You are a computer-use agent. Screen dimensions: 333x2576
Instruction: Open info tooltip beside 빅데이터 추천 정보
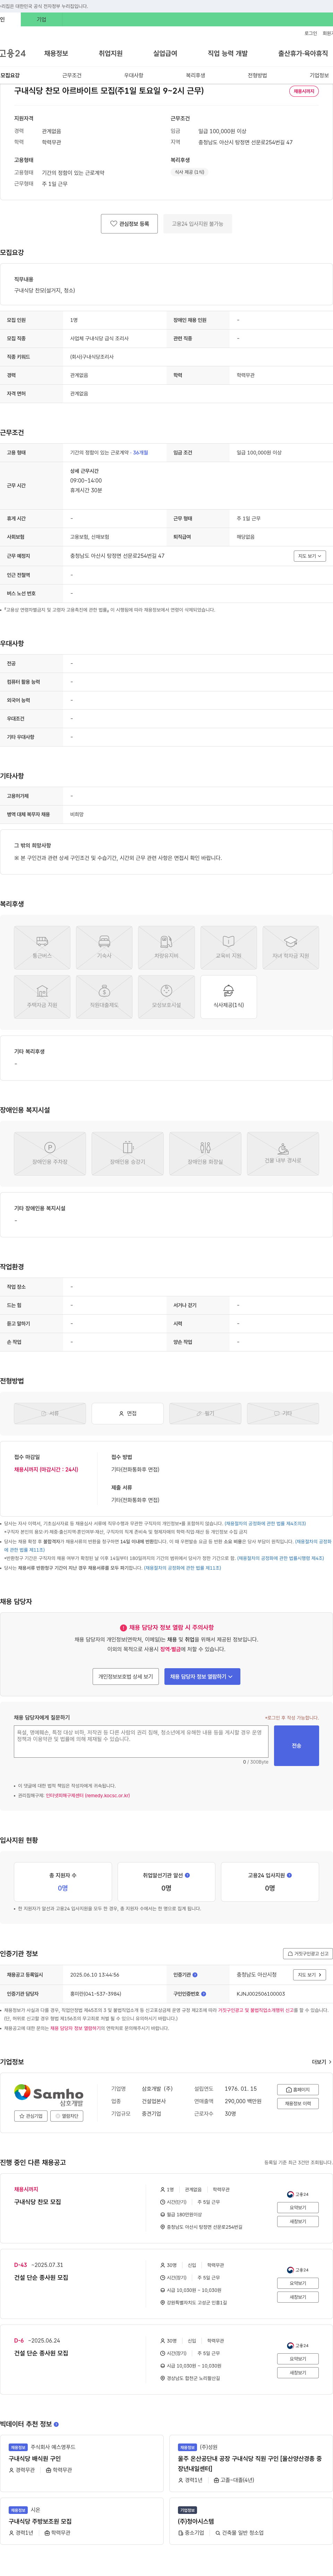tap(56, 2424)
